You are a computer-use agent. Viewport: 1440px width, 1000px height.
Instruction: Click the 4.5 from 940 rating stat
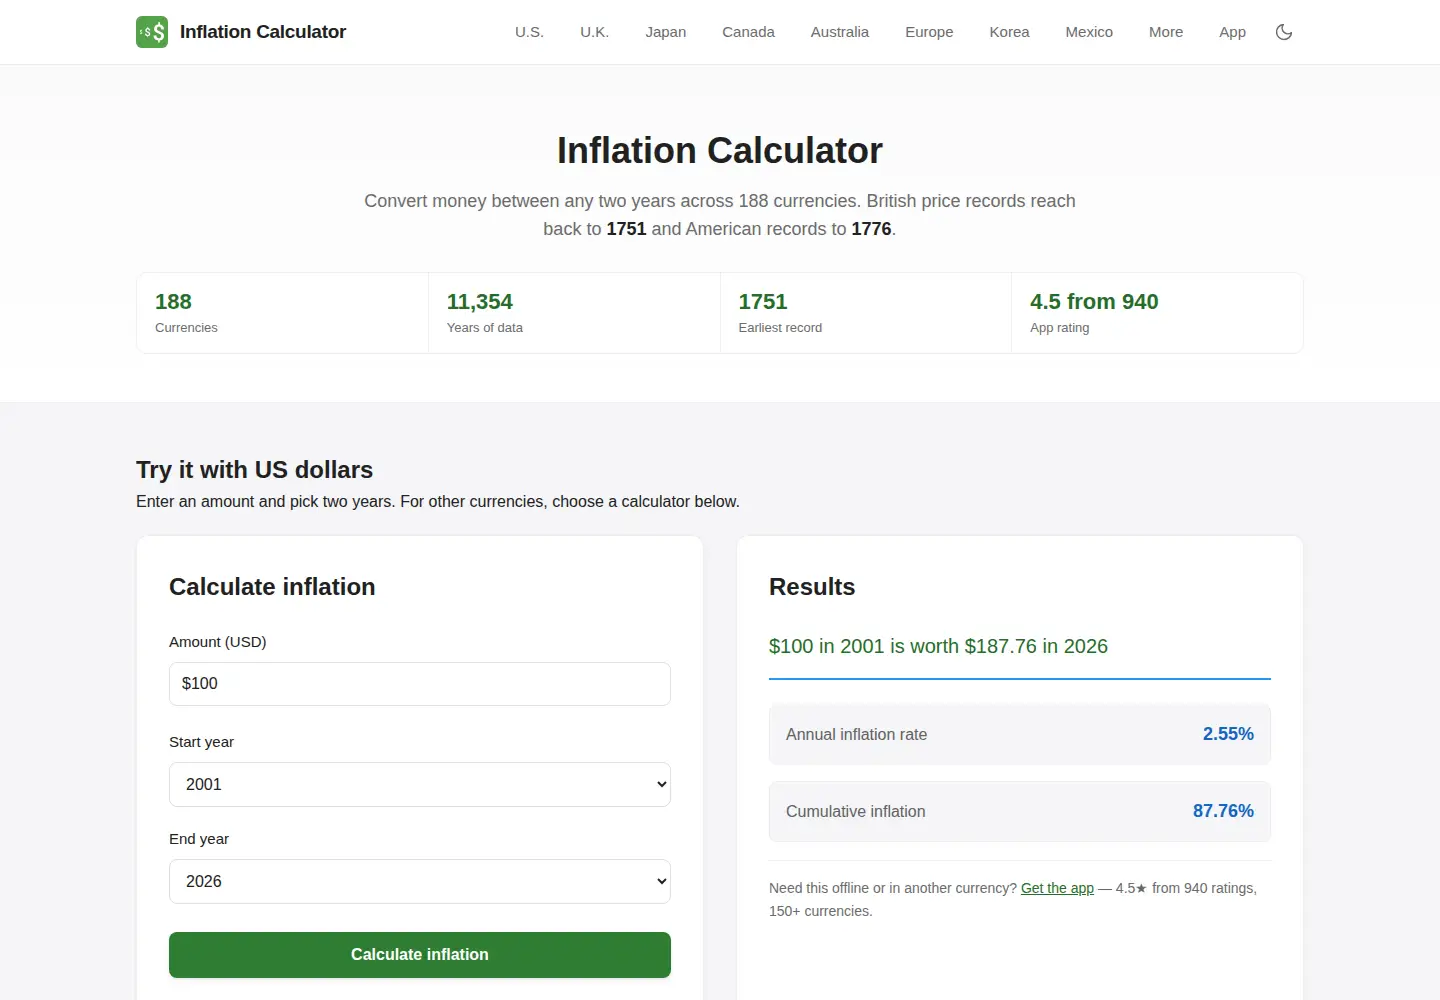[1157, 313]
